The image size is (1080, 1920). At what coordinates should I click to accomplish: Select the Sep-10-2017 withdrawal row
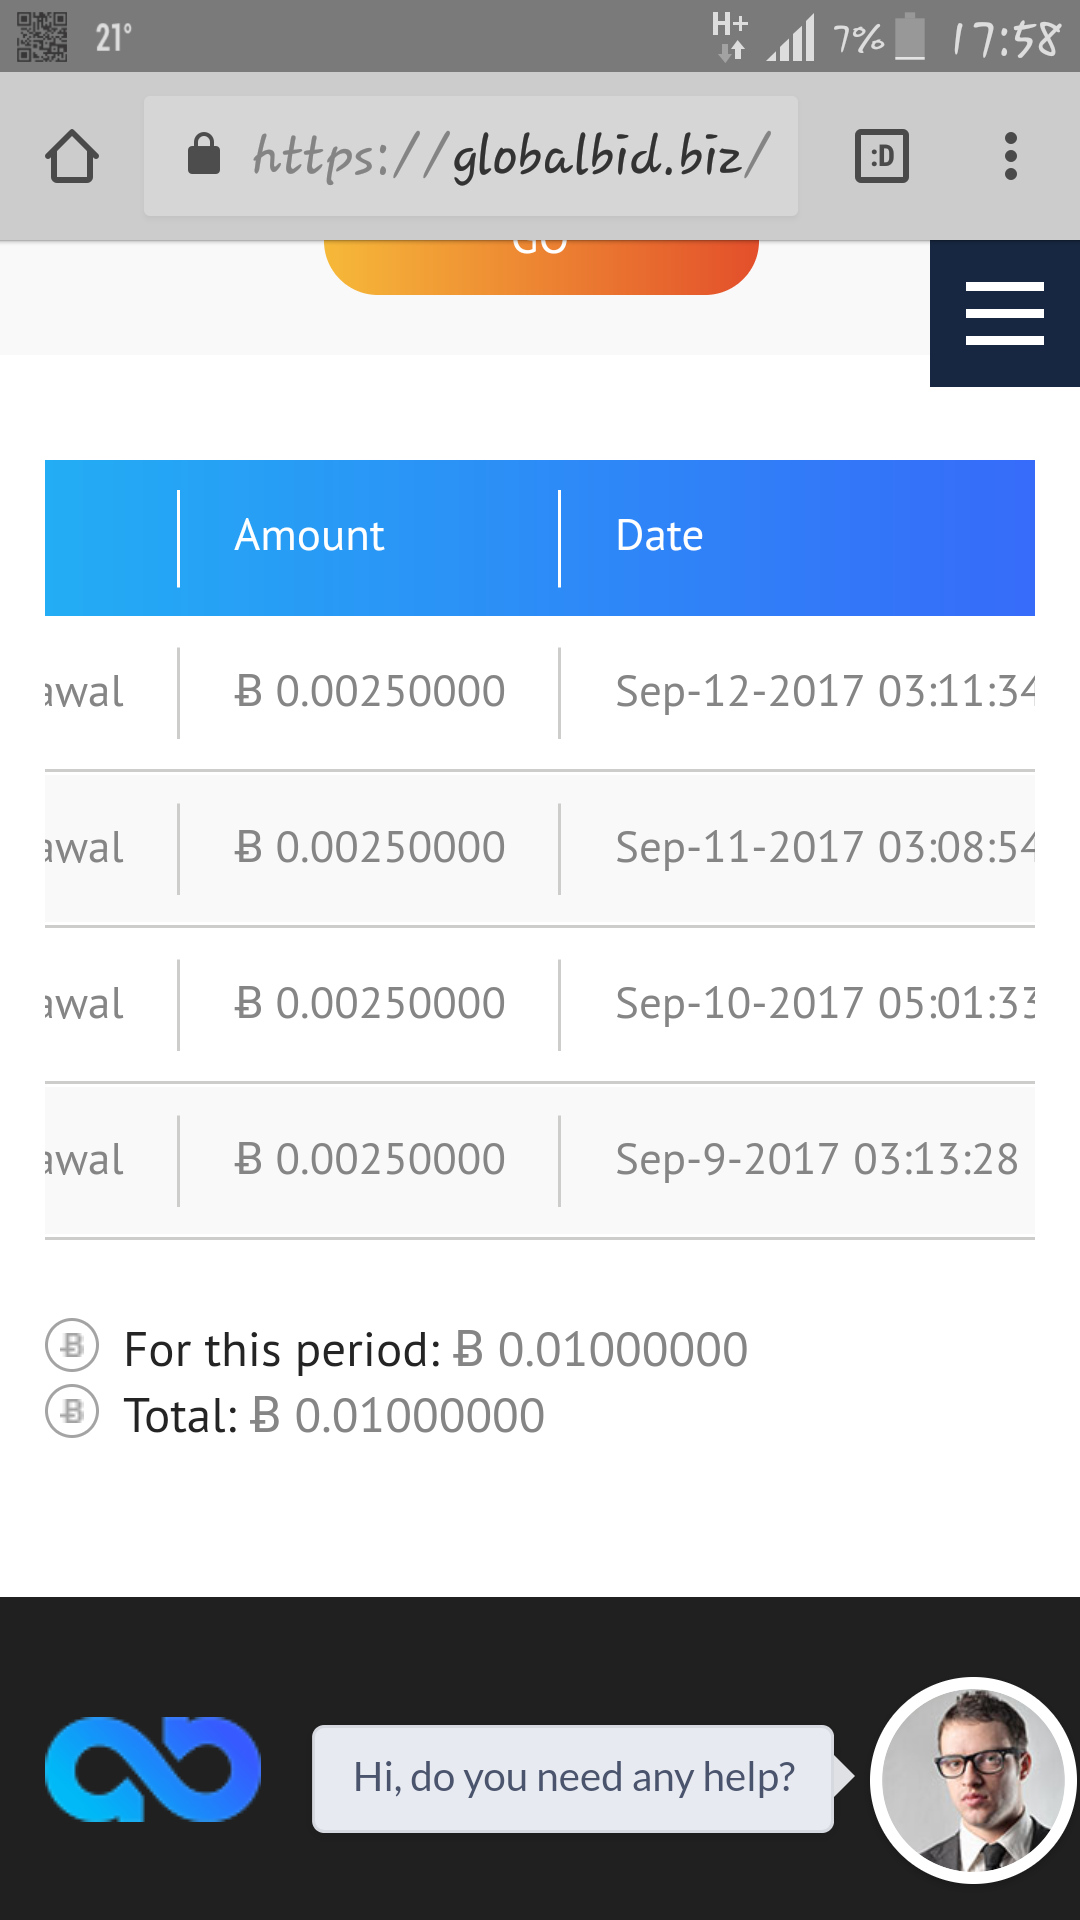[540, 1004]
